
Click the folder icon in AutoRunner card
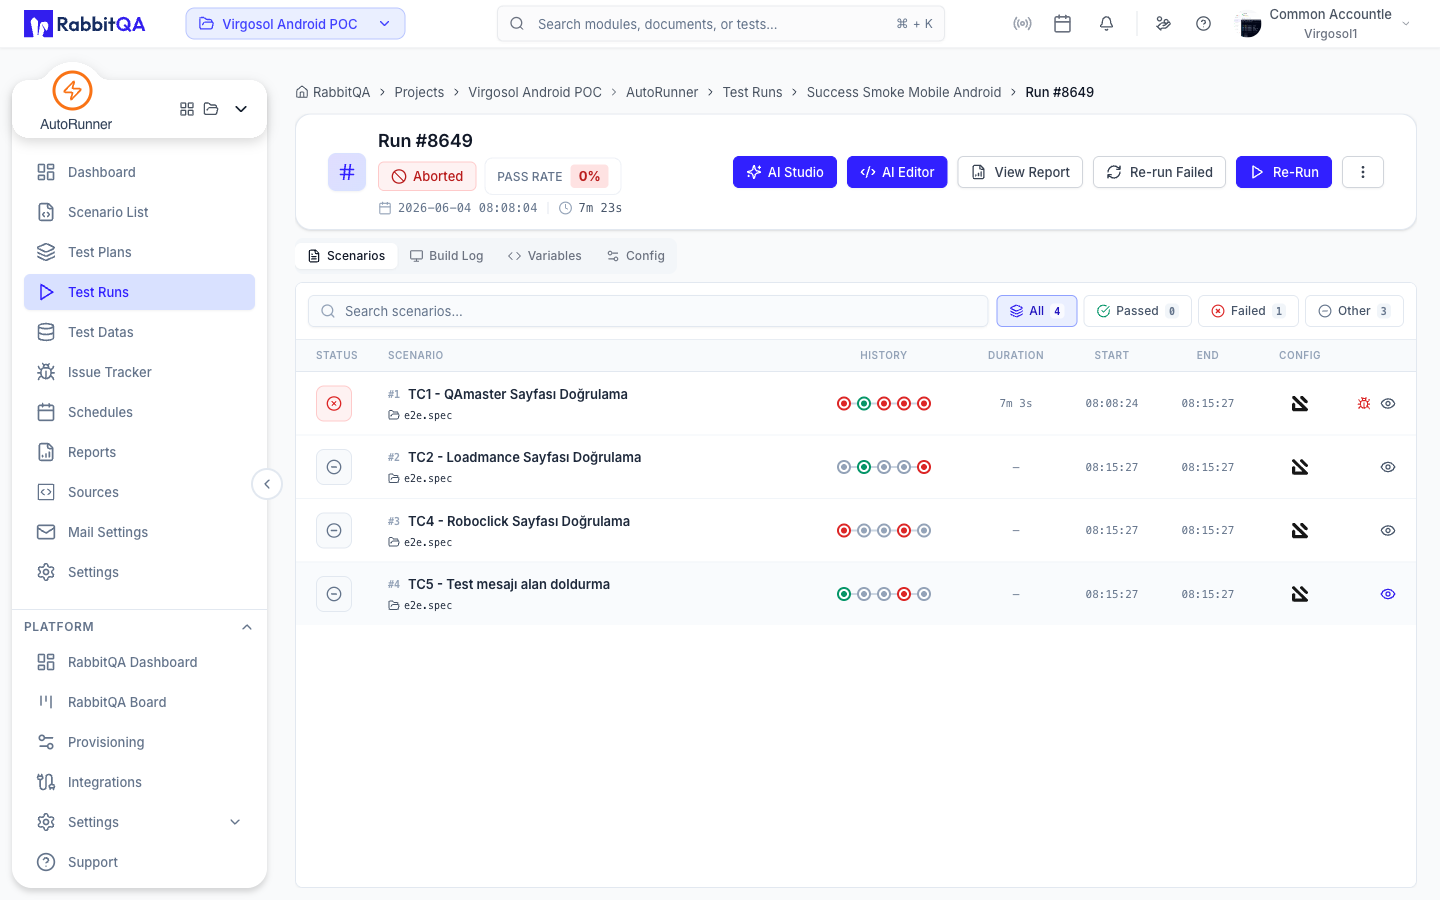[211, 109]
